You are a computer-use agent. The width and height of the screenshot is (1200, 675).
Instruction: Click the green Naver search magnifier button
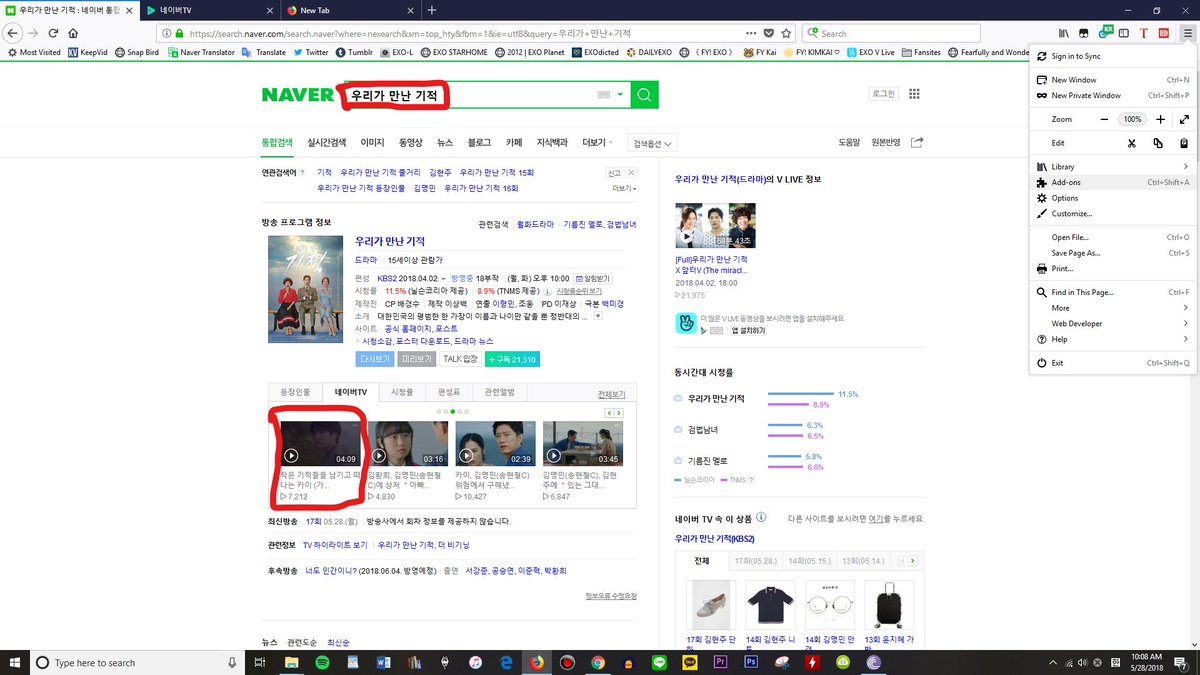pos(645,95)
